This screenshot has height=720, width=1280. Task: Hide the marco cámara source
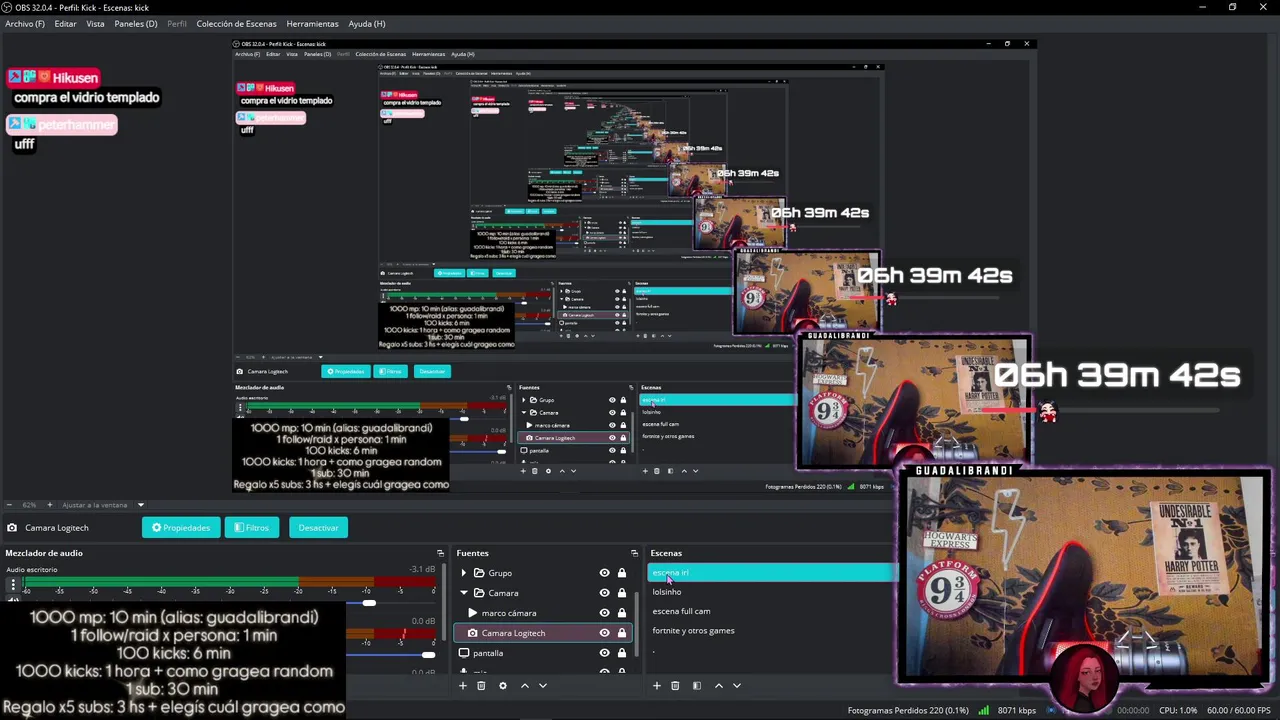point(604,613)
